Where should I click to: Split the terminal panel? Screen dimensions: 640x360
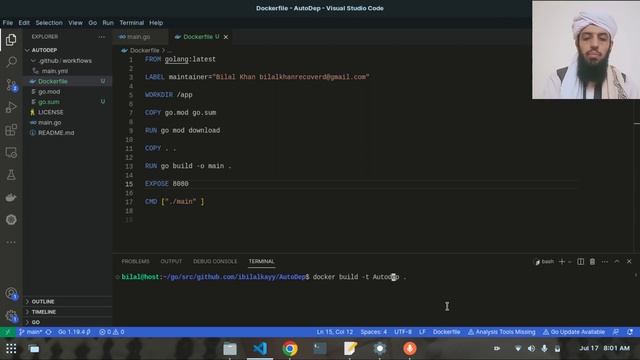[580, 262]
